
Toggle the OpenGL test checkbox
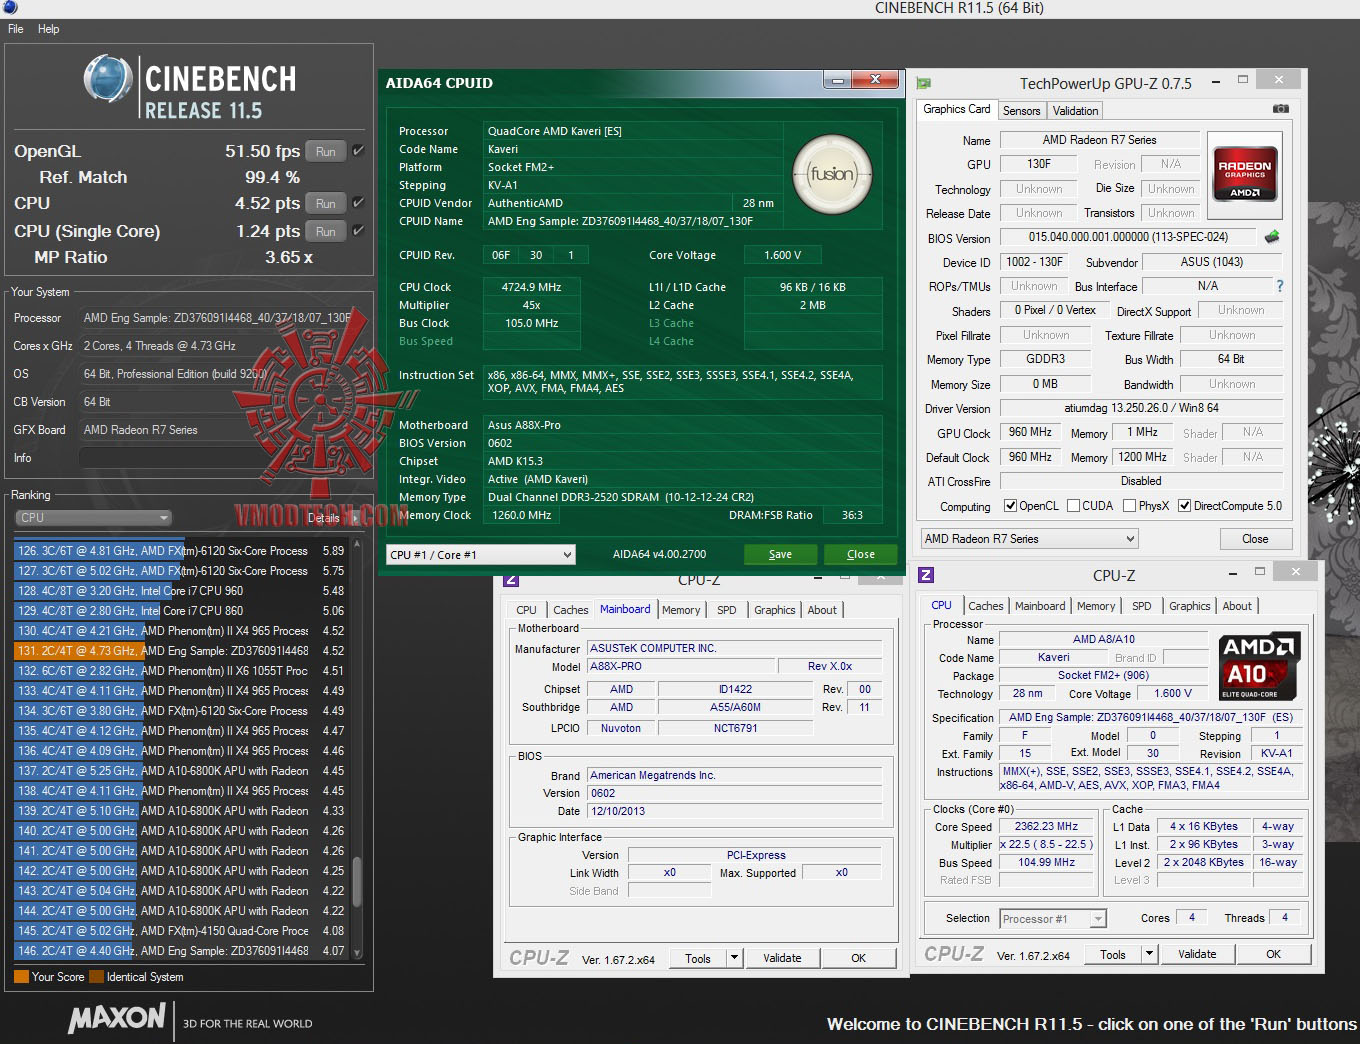358,151
